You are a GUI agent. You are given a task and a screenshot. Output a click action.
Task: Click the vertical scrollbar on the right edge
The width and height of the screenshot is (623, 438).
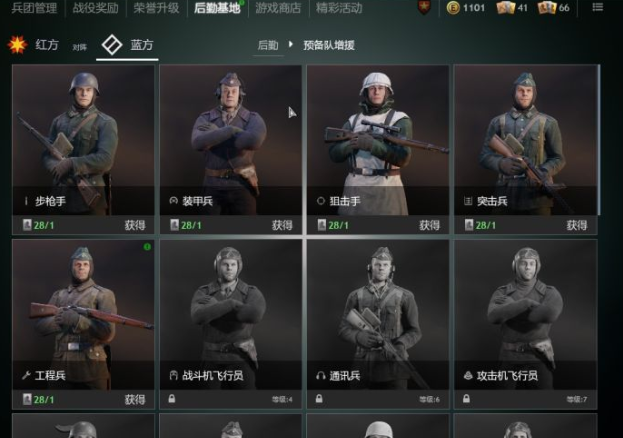pyautogui.click(x=599, y=140)
